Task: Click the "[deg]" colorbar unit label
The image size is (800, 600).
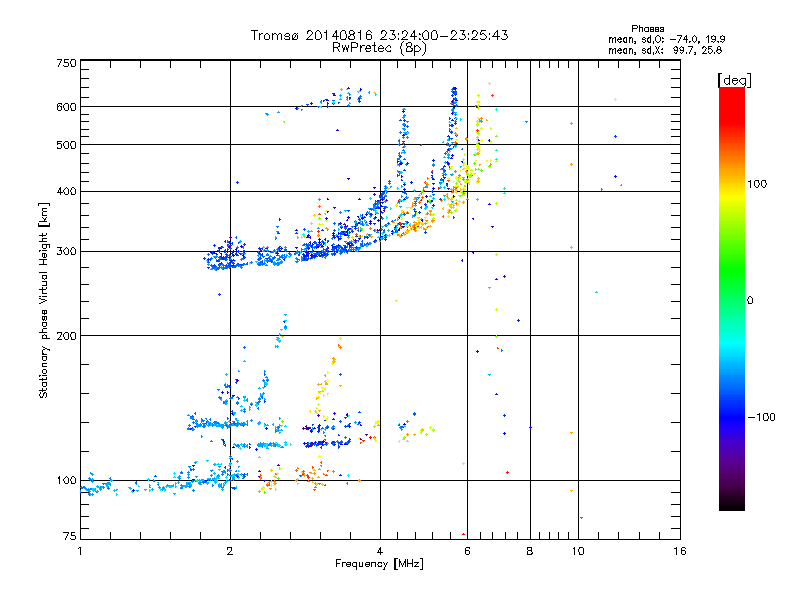Action: pos(734,80)
